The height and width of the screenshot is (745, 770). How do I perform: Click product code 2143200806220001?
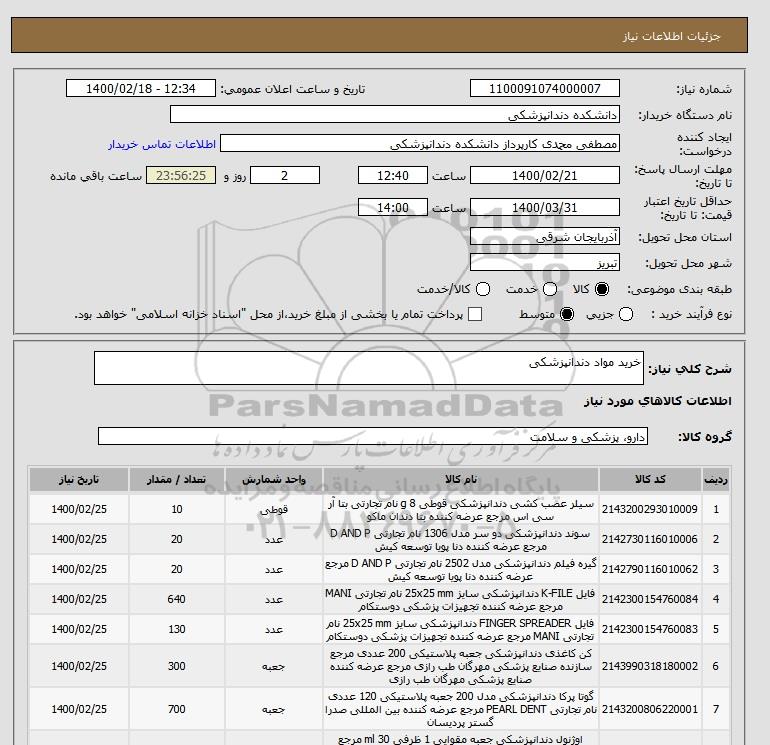[650, 709]
